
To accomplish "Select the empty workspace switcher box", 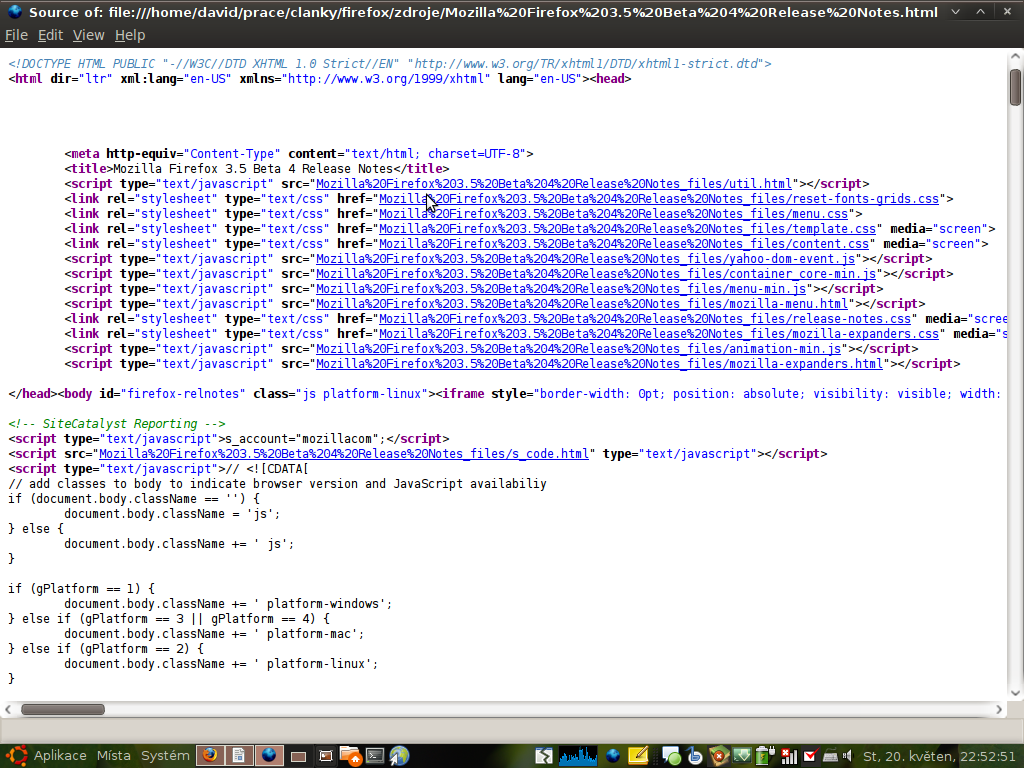I will coord(298,756).
